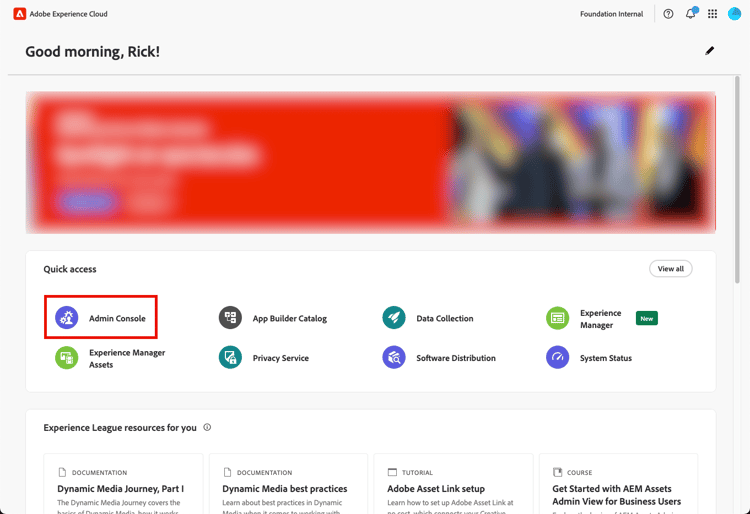
Task: Click the Privacy Service icon
Action: click(230, 358)
